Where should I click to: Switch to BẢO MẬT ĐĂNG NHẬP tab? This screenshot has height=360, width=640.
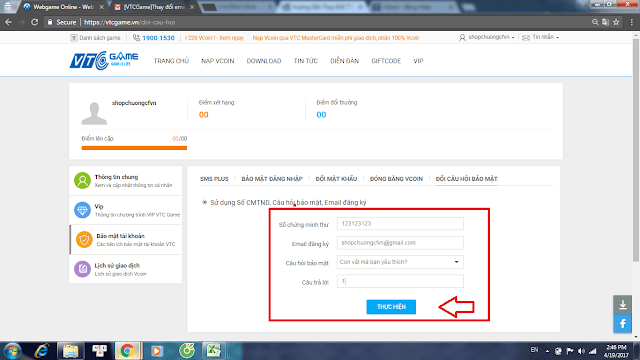tap(272, 179)
